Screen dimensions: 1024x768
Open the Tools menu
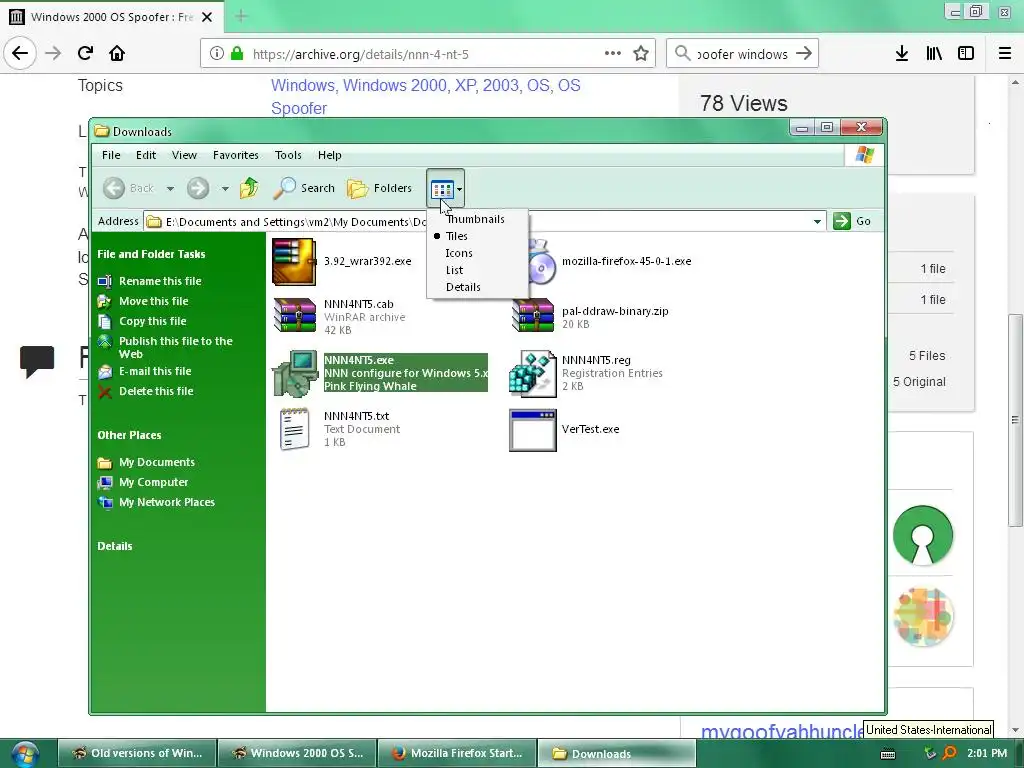(288, 155)
